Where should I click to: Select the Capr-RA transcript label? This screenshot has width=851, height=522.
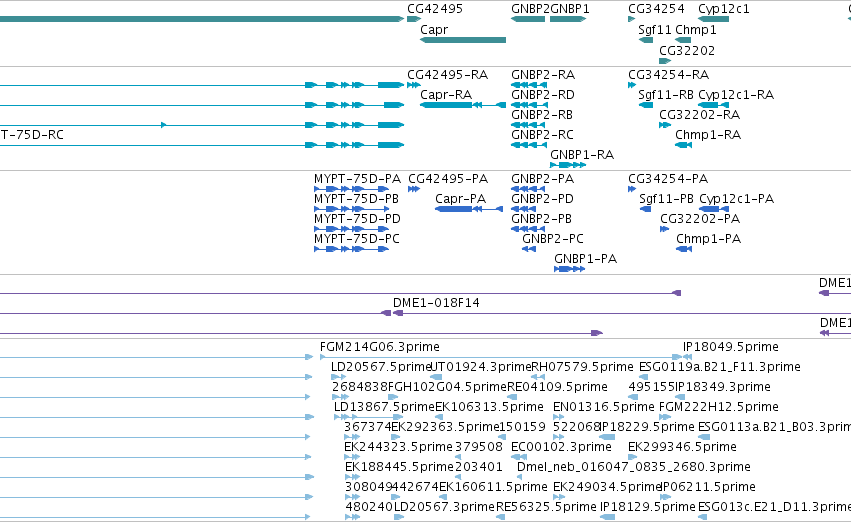point(446,94)
